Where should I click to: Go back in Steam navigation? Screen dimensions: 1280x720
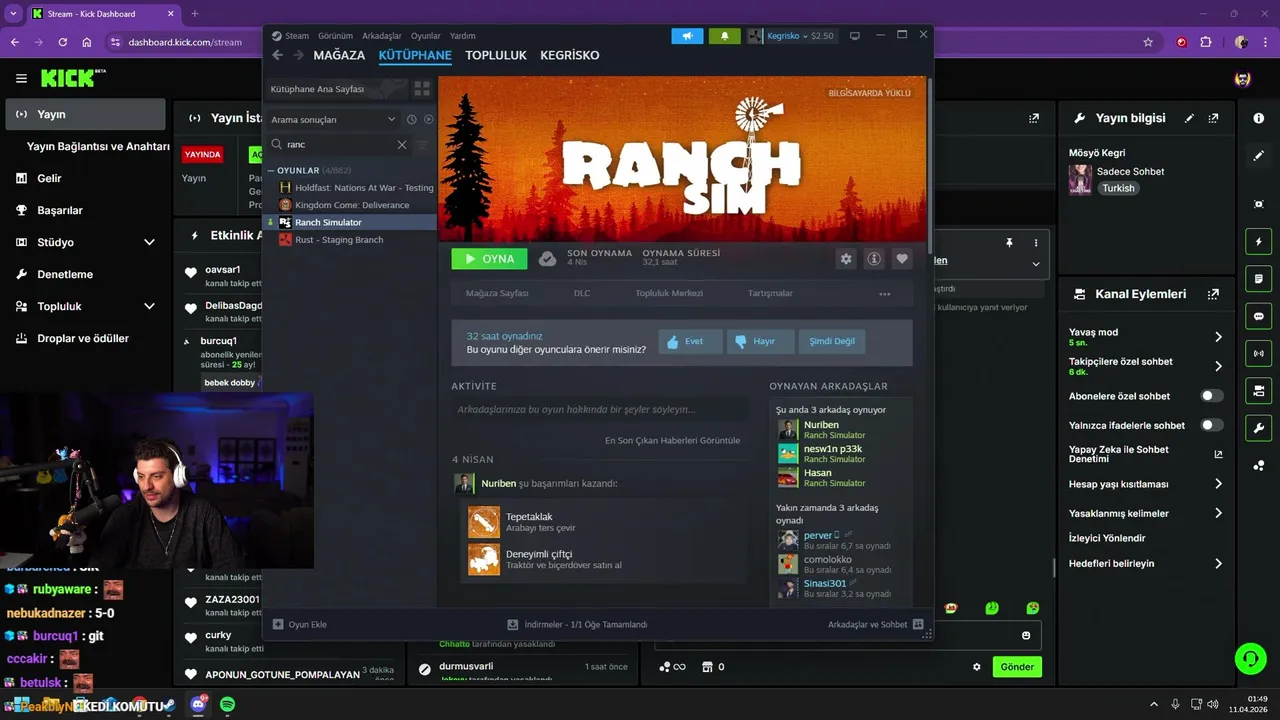click(x=278, y=55)
